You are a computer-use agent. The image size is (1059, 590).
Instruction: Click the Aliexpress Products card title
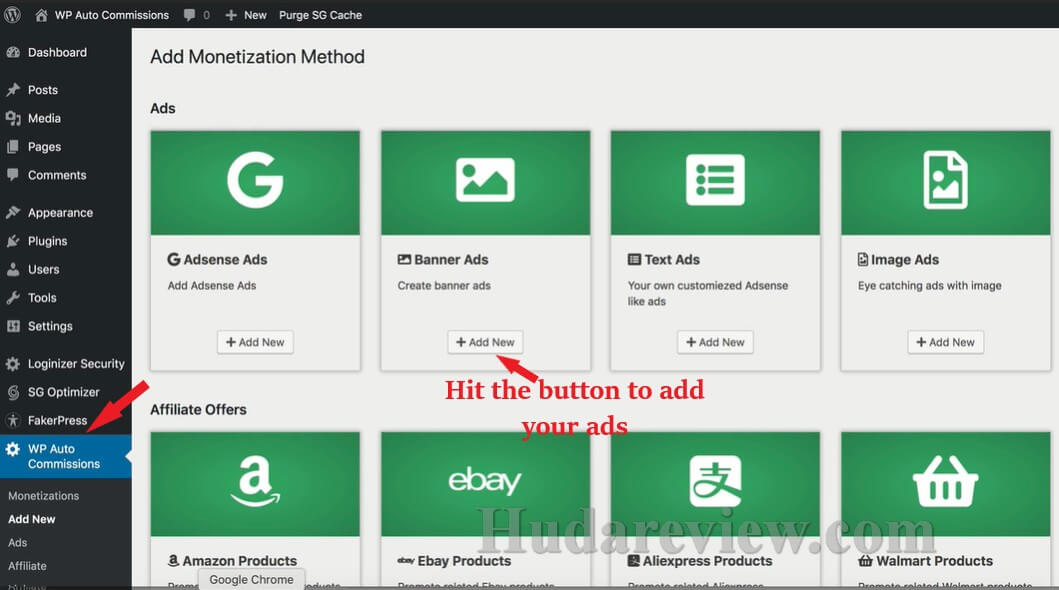pos(700,561)
